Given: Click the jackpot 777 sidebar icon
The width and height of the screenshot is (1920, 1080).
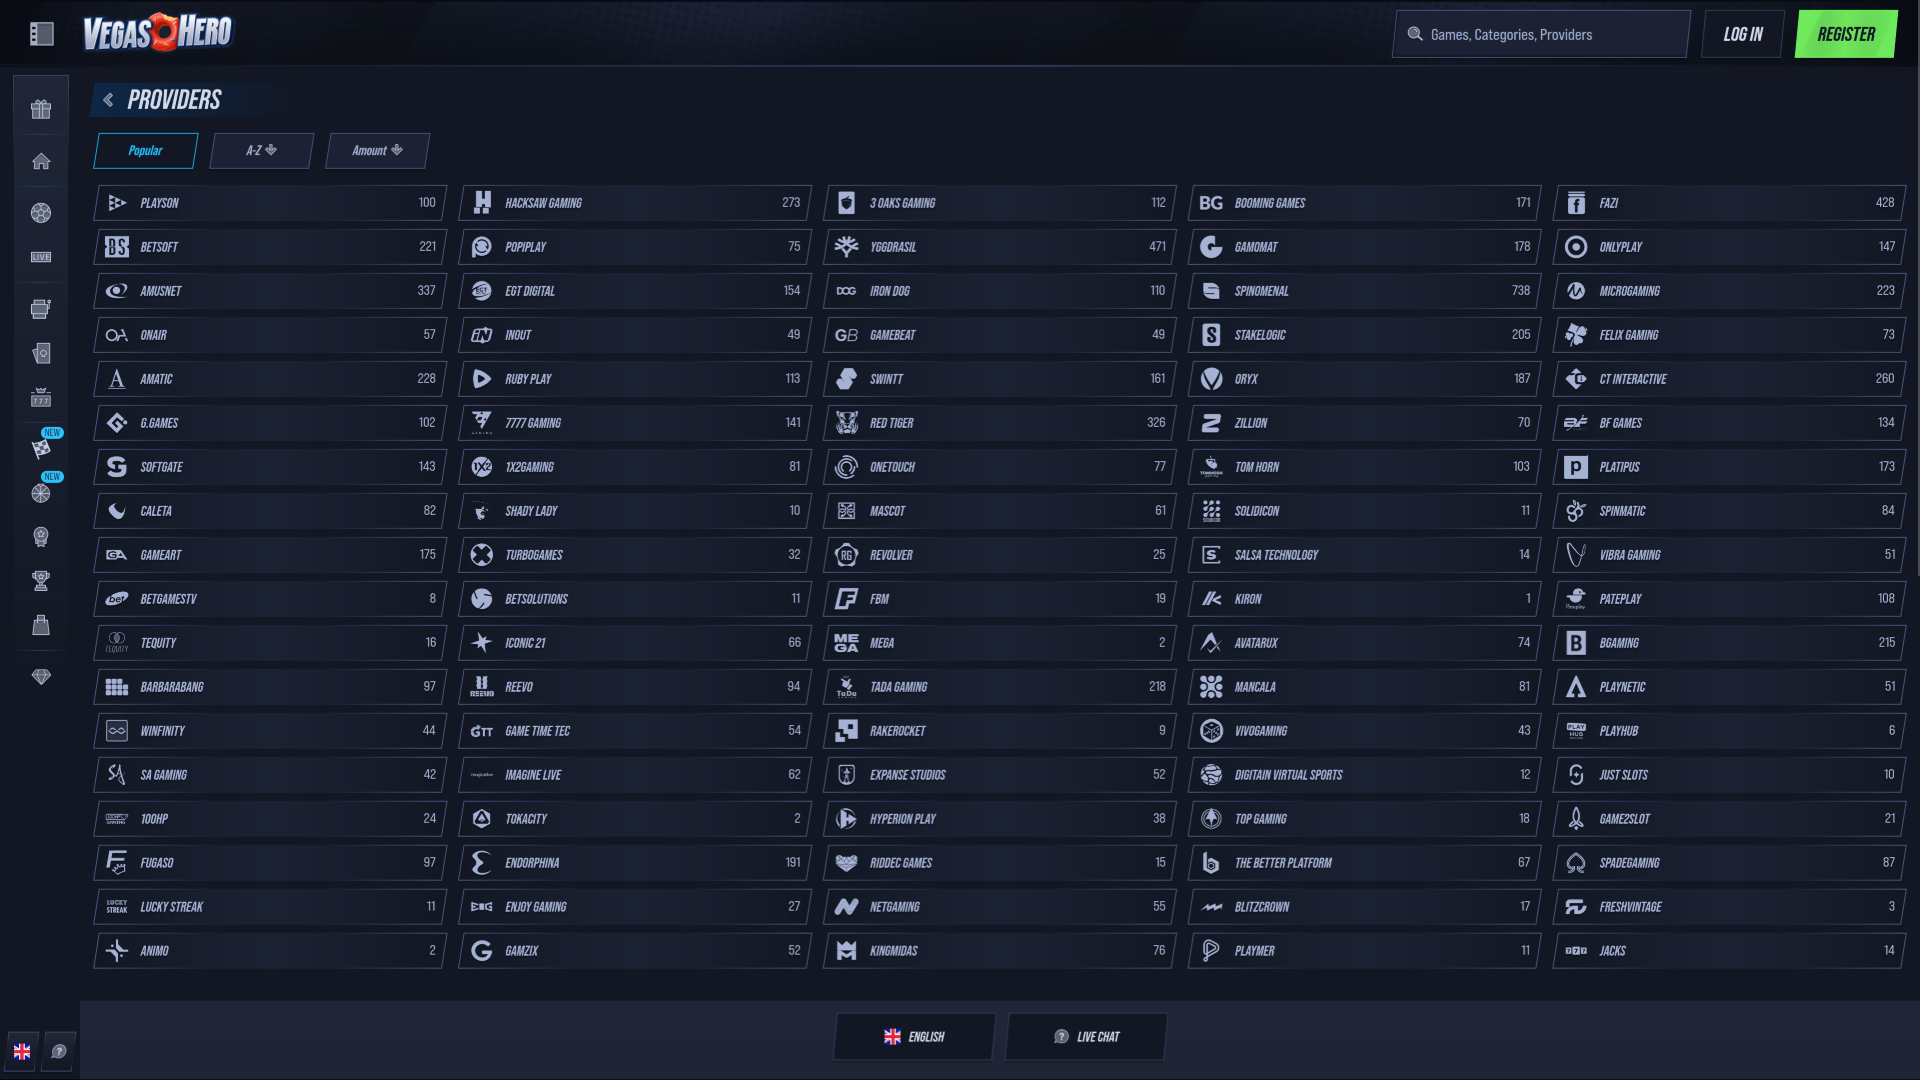Looking at the screenshot, I should [x=40, y=396].
